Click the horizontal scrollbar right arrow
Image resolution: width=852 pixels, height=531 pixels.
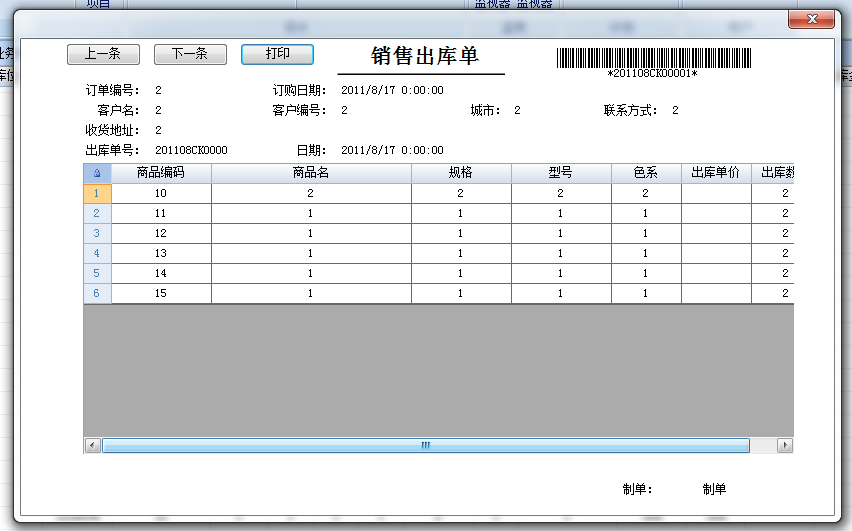click(x=785, y=445)
